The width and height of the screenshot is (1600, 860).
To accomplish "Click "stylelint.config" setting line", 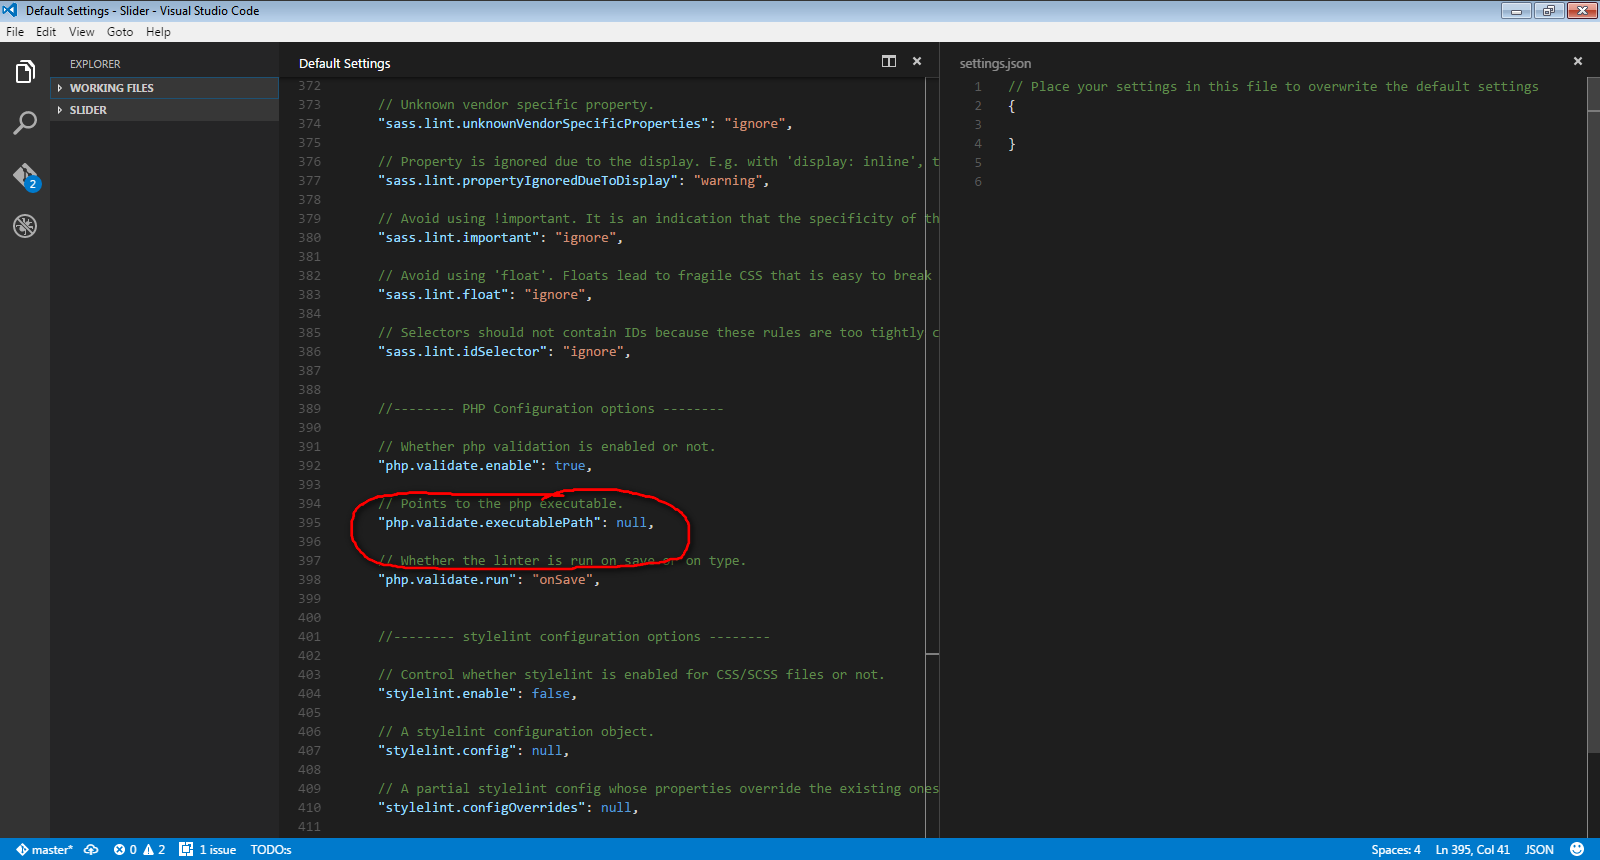I will (x=474, y=751).
